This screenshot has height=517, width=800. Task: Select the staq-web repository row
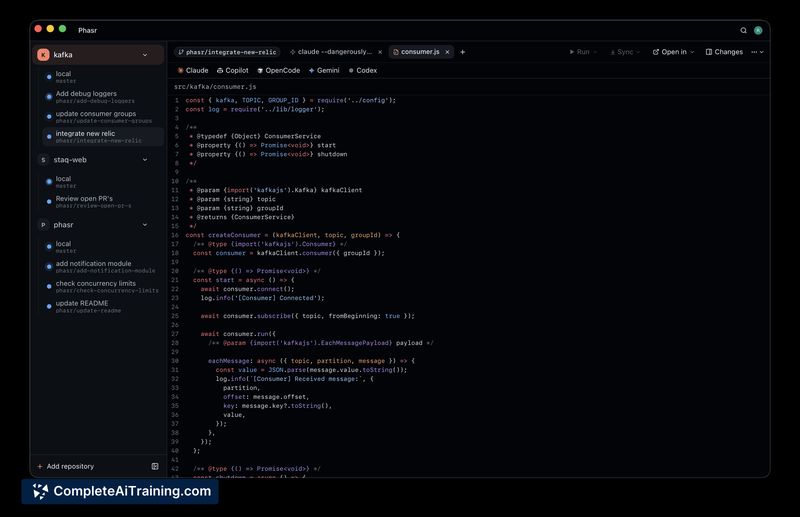click(x=98, y=160)
